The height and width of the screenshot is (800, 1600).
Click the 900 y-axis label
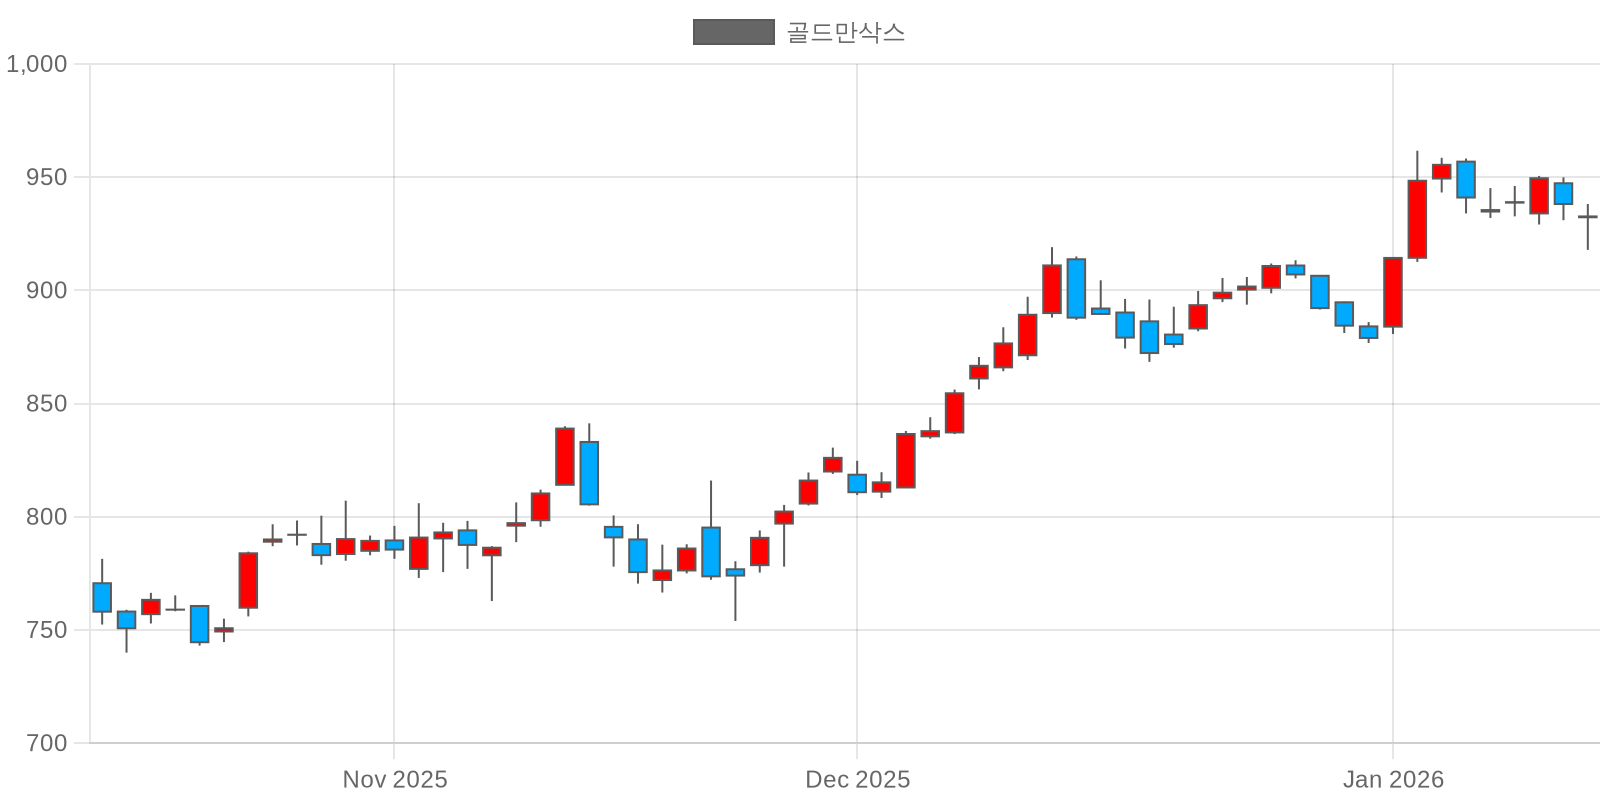(x=47, y=290)
